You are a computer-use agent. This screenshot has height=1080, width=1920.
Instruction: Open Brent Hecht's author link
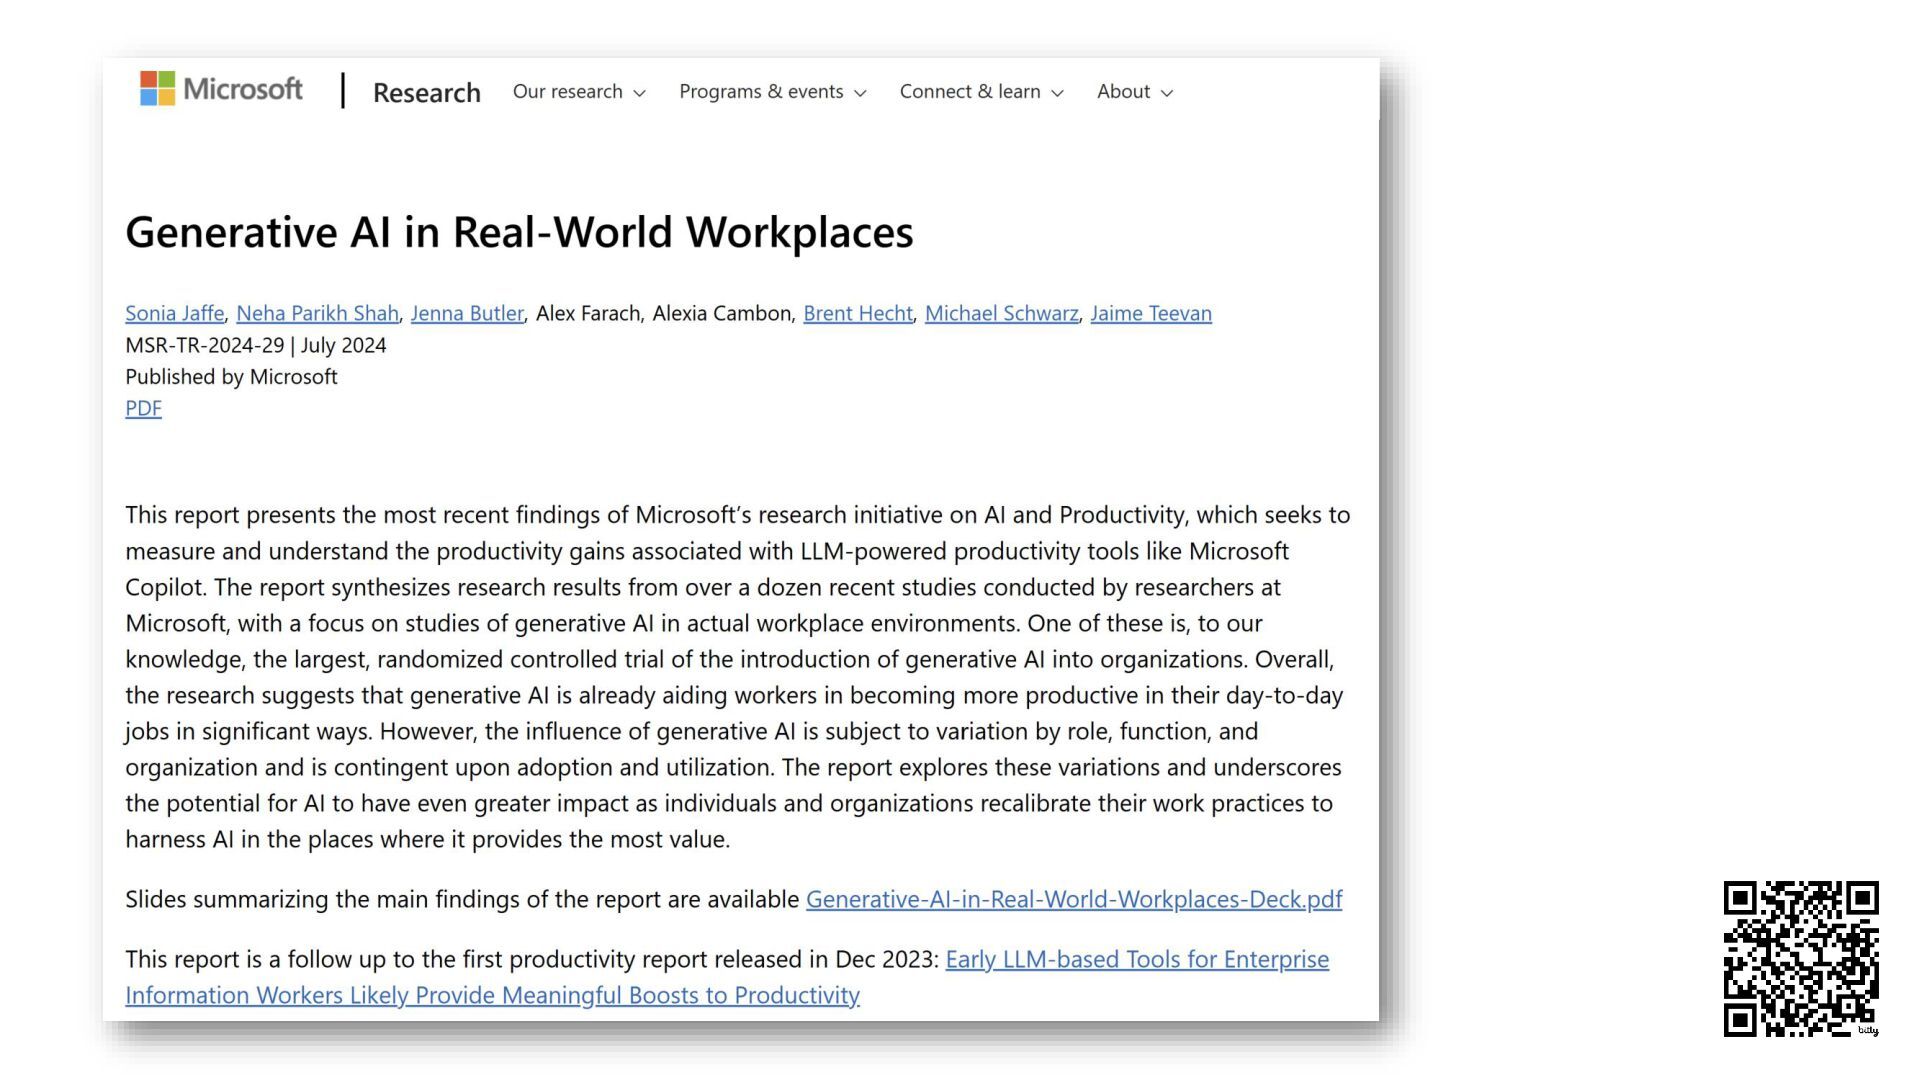tap(857, 313)
